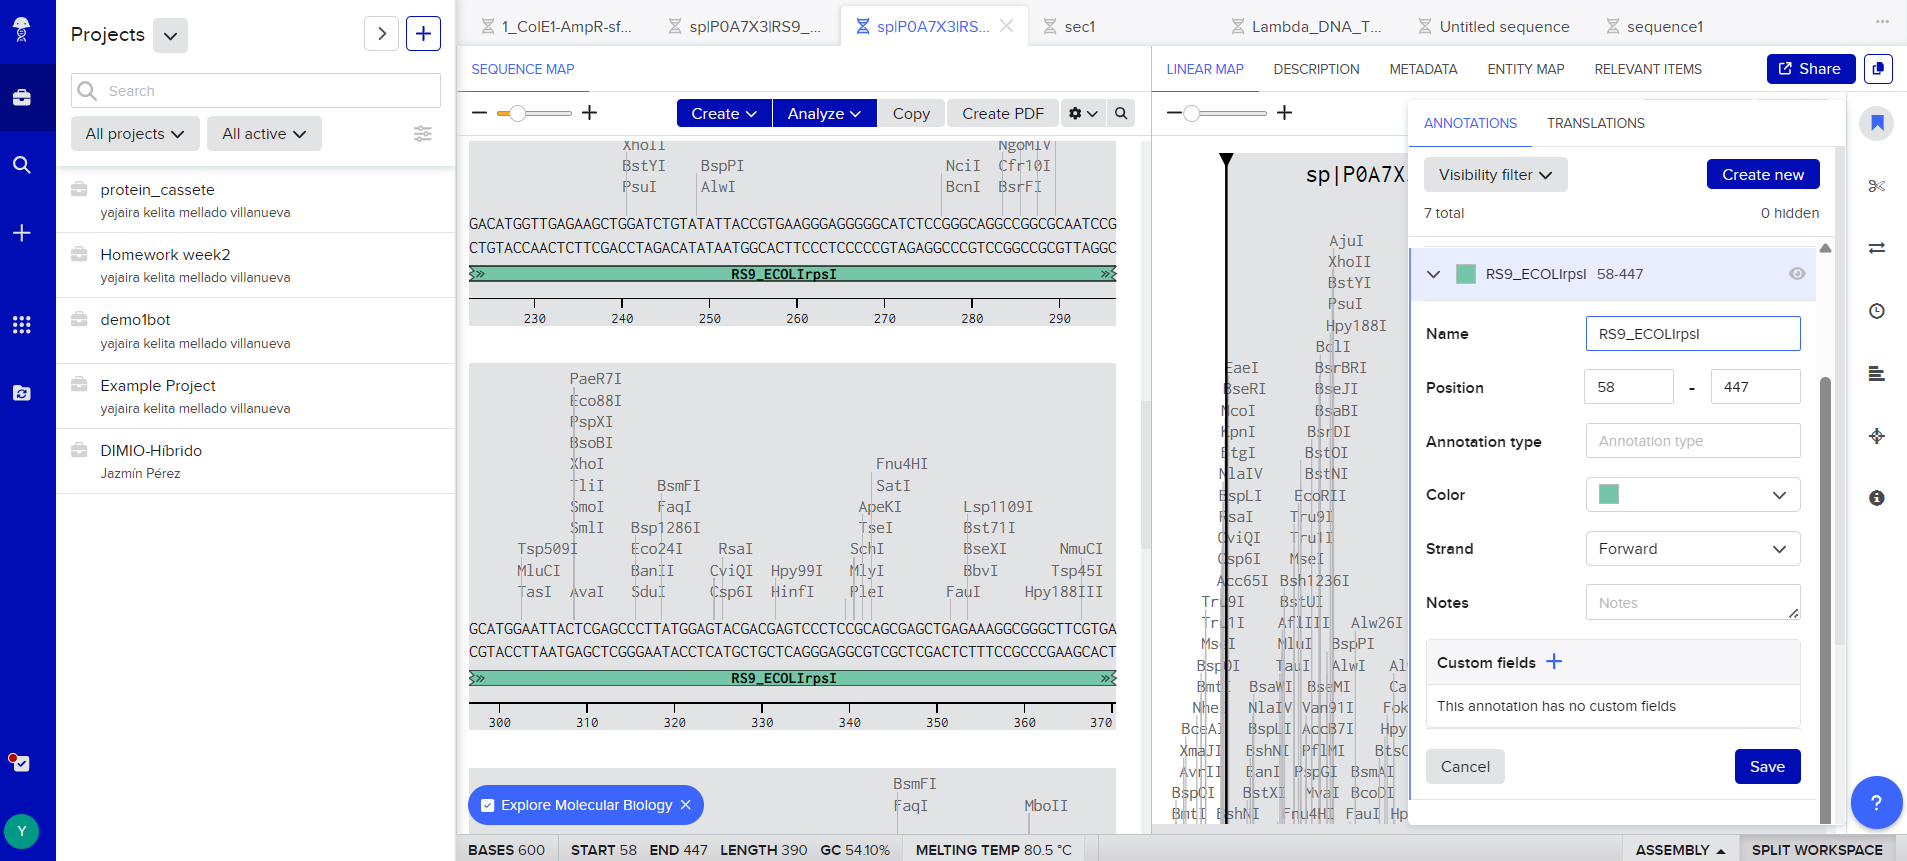Click the history clock icon

[1876, 311]
